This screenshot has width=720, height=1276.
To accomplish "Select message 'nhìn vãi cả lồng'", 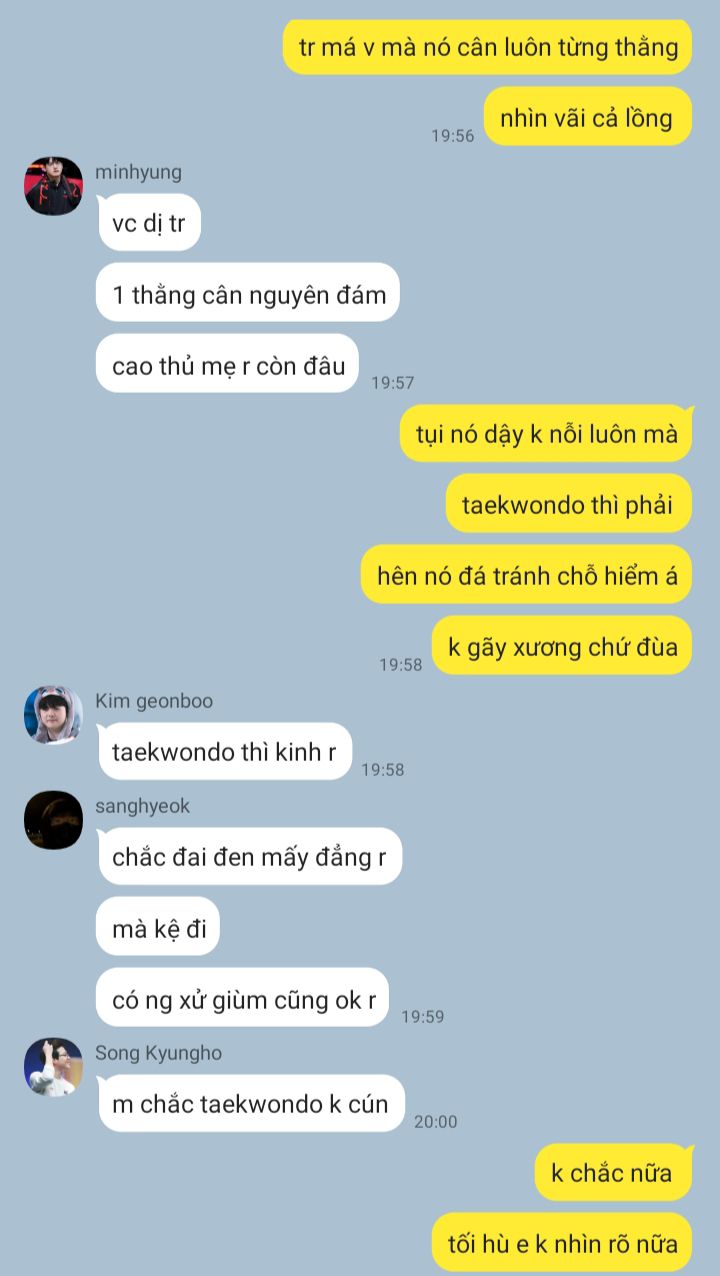I will 588,117.
